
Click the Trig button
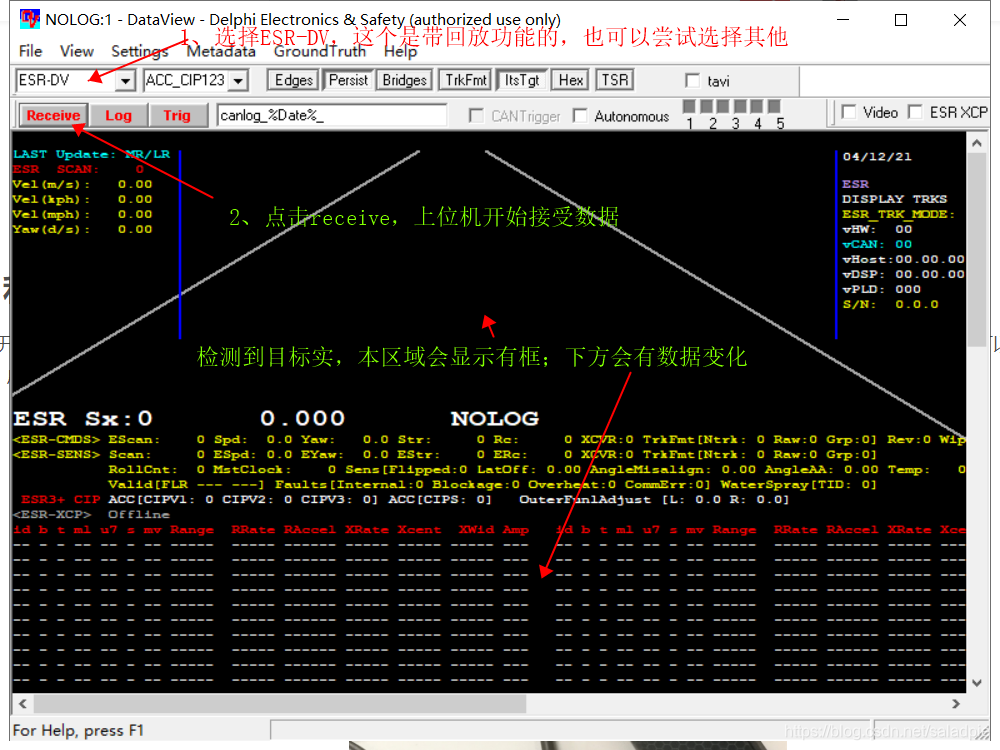click(x=177, y=115)
